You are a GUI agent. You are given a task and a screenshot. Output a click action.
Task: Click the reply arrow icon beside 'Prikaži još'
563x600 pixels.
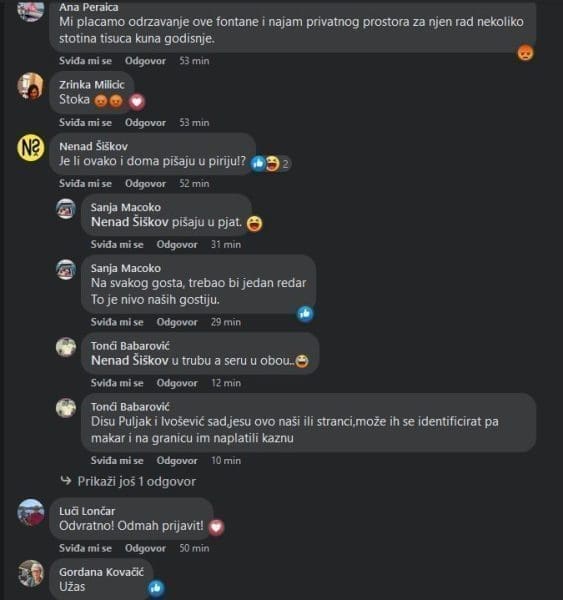pyautogui.click(x=66, y=480)
